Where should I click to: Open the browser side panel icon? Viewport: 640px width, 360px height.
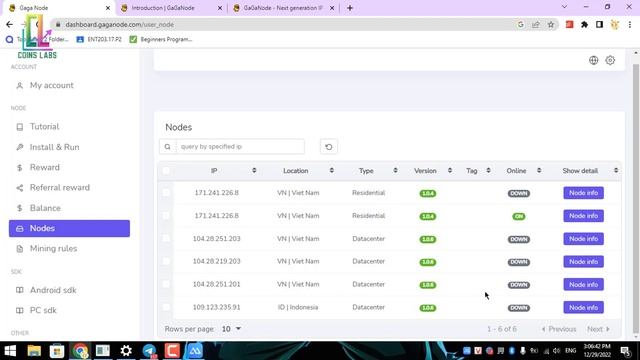point(599,25)
